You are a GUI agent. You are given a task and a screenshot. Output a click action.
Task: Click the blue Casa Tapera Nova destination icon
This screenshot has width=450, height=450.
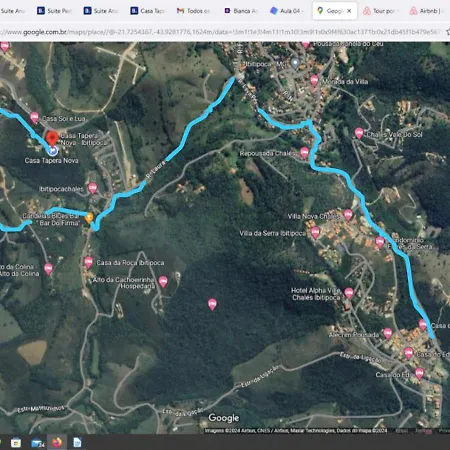(52, 151)
